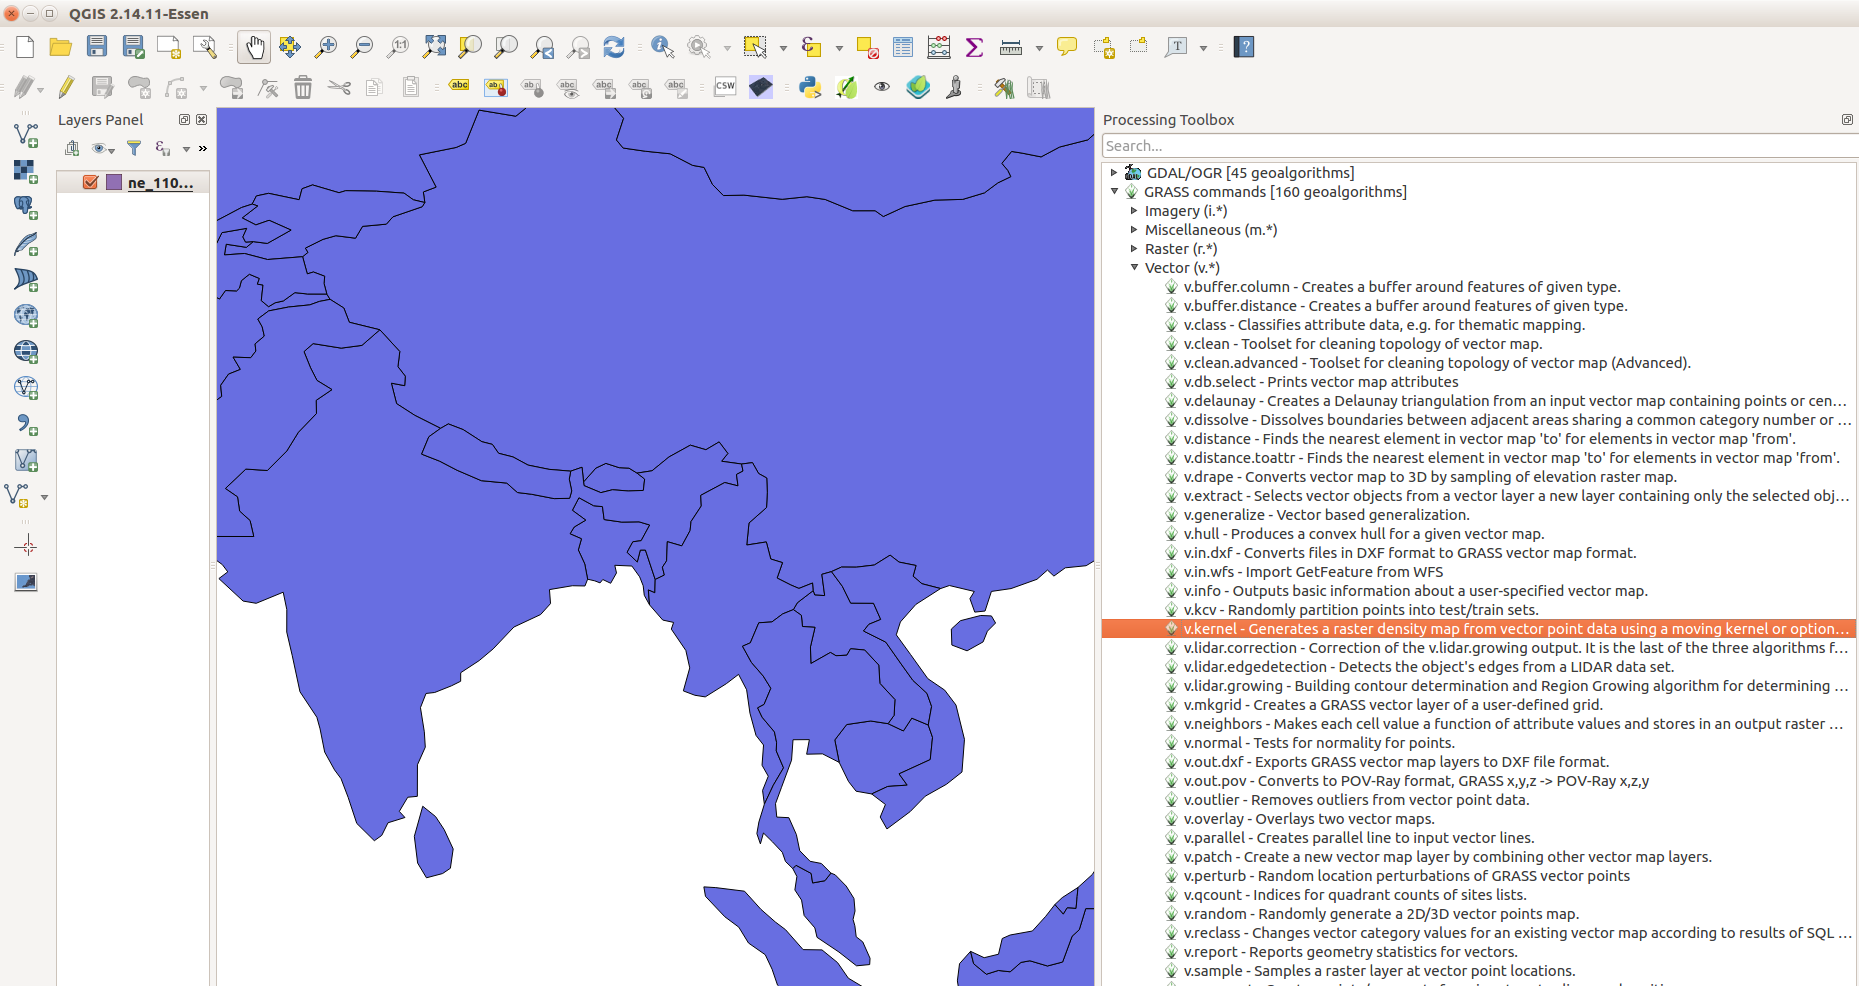The image size is (1859, 986).
Task: Select the Pan Map hand tool
Action: coord(254,47)
